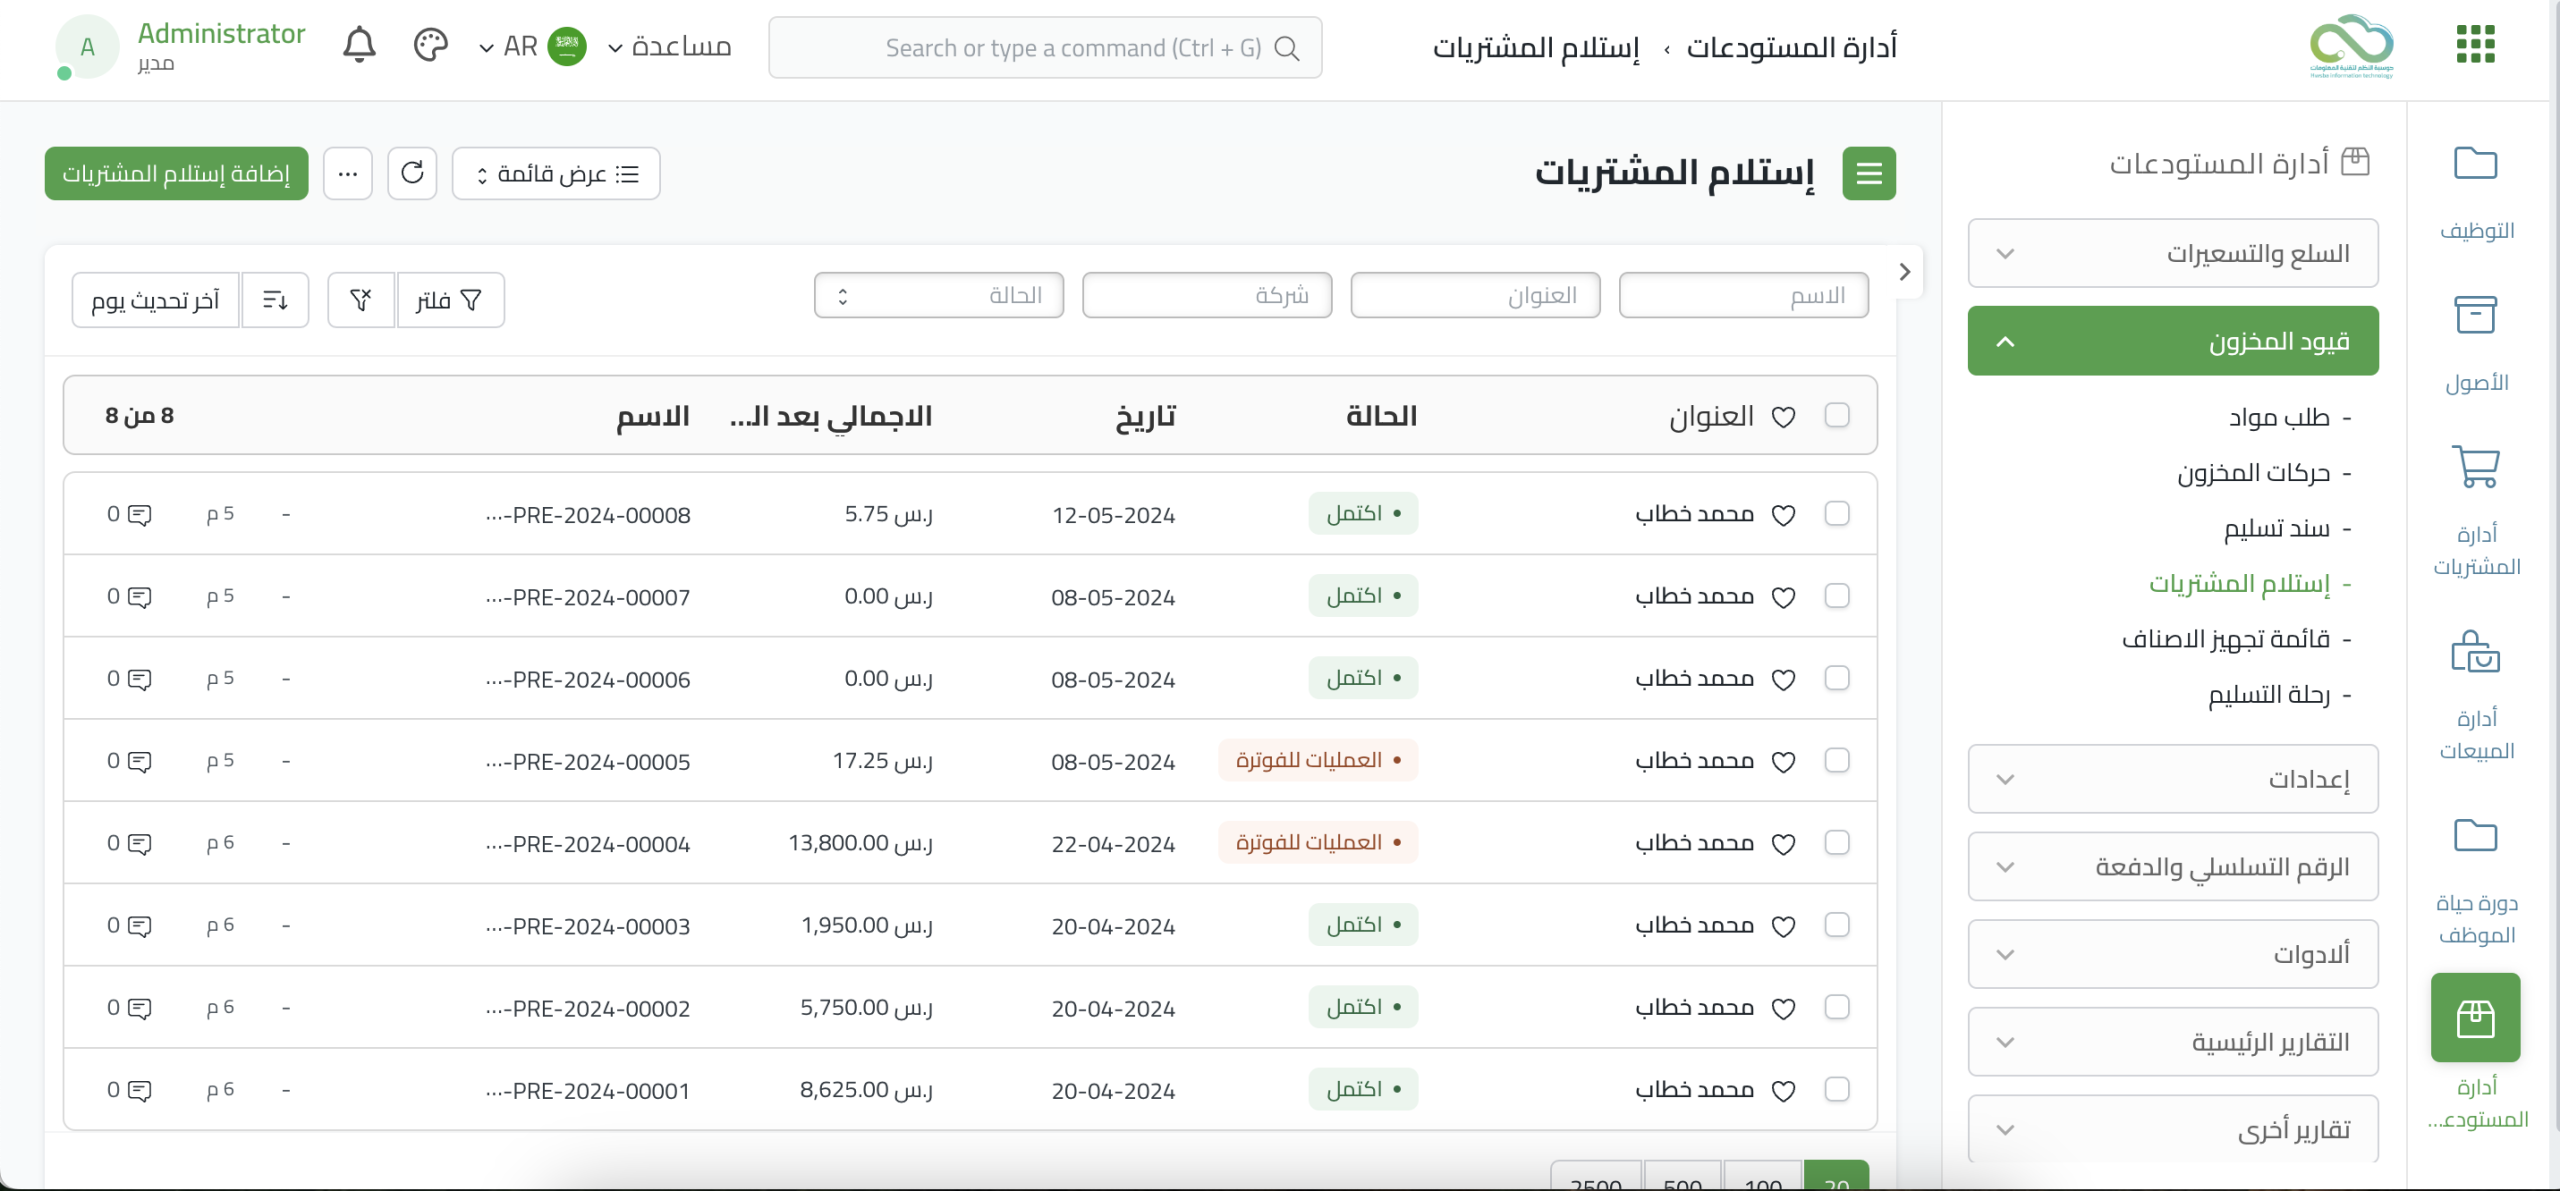Click the refresh list icon button
Viewport: 2560px width, 1191px height.
[412, 173]
